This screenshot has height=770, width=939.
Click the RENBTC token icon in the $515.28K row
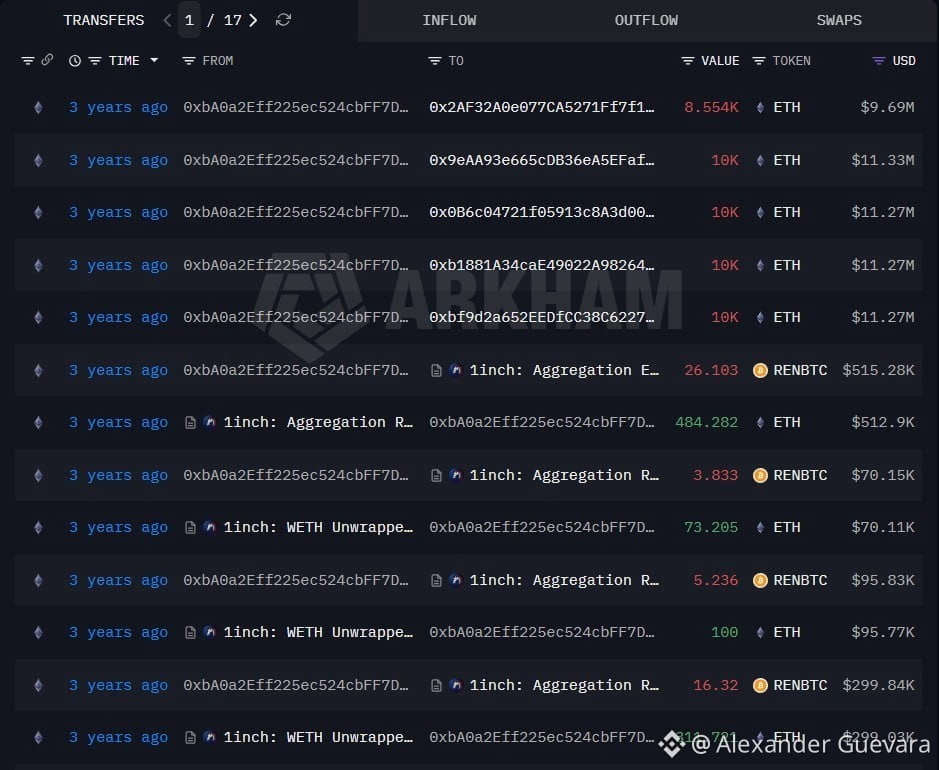pos(760,371)
